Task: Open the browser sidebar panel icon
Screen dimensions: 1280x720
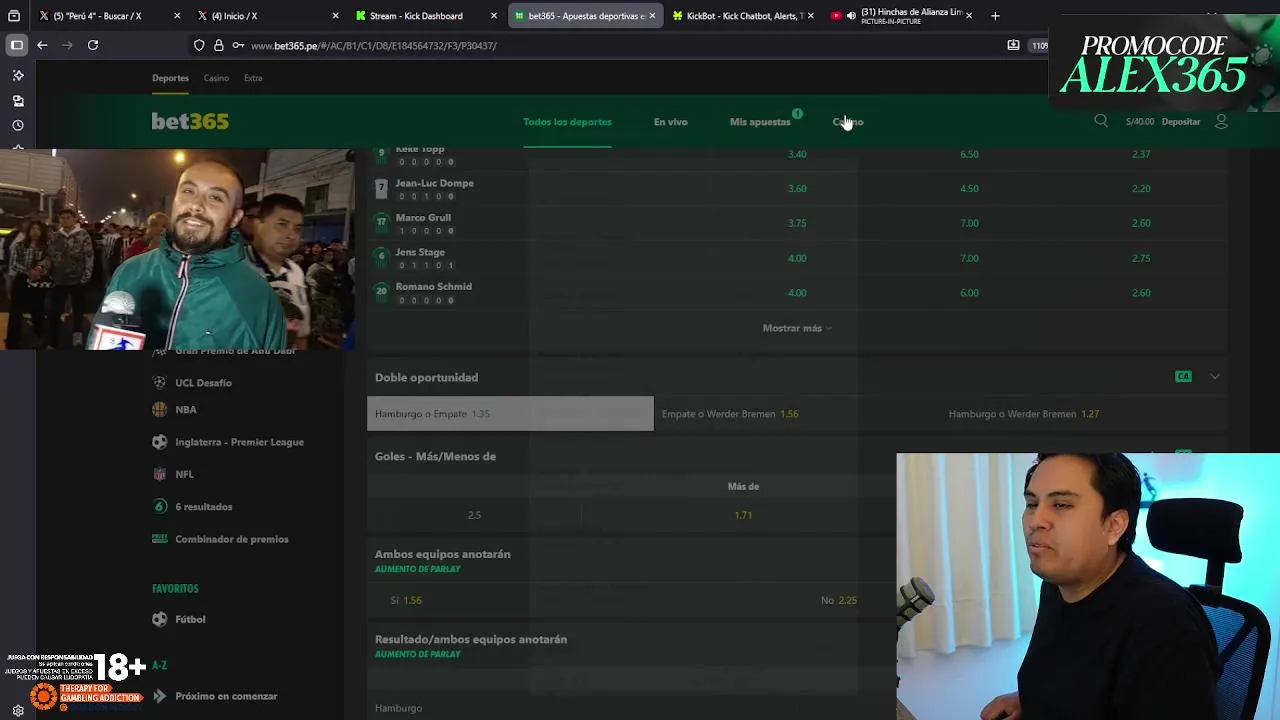Action: [17, 45]
